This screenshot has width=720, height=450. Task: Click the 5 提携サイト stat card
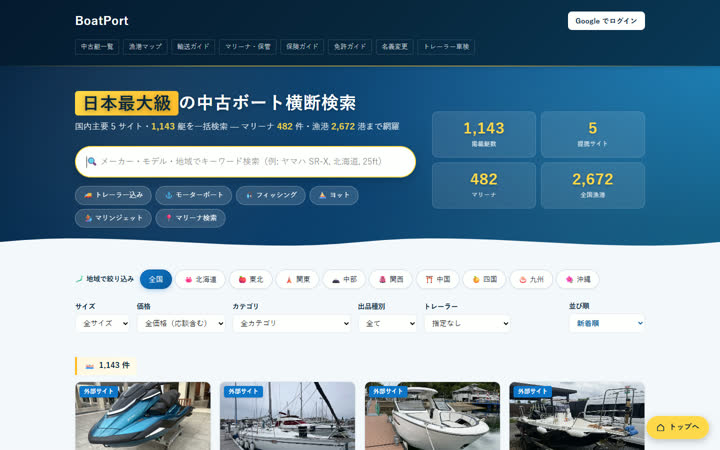click(593, 134)
